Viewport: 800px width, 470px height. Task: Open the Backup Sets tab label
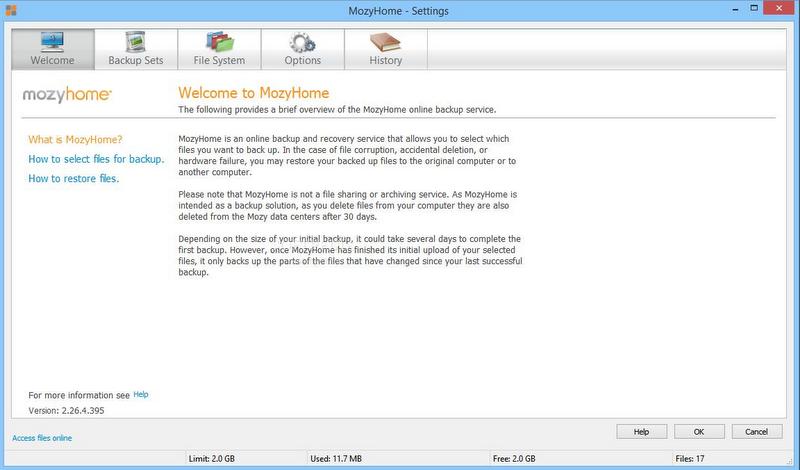pos(136,60)
